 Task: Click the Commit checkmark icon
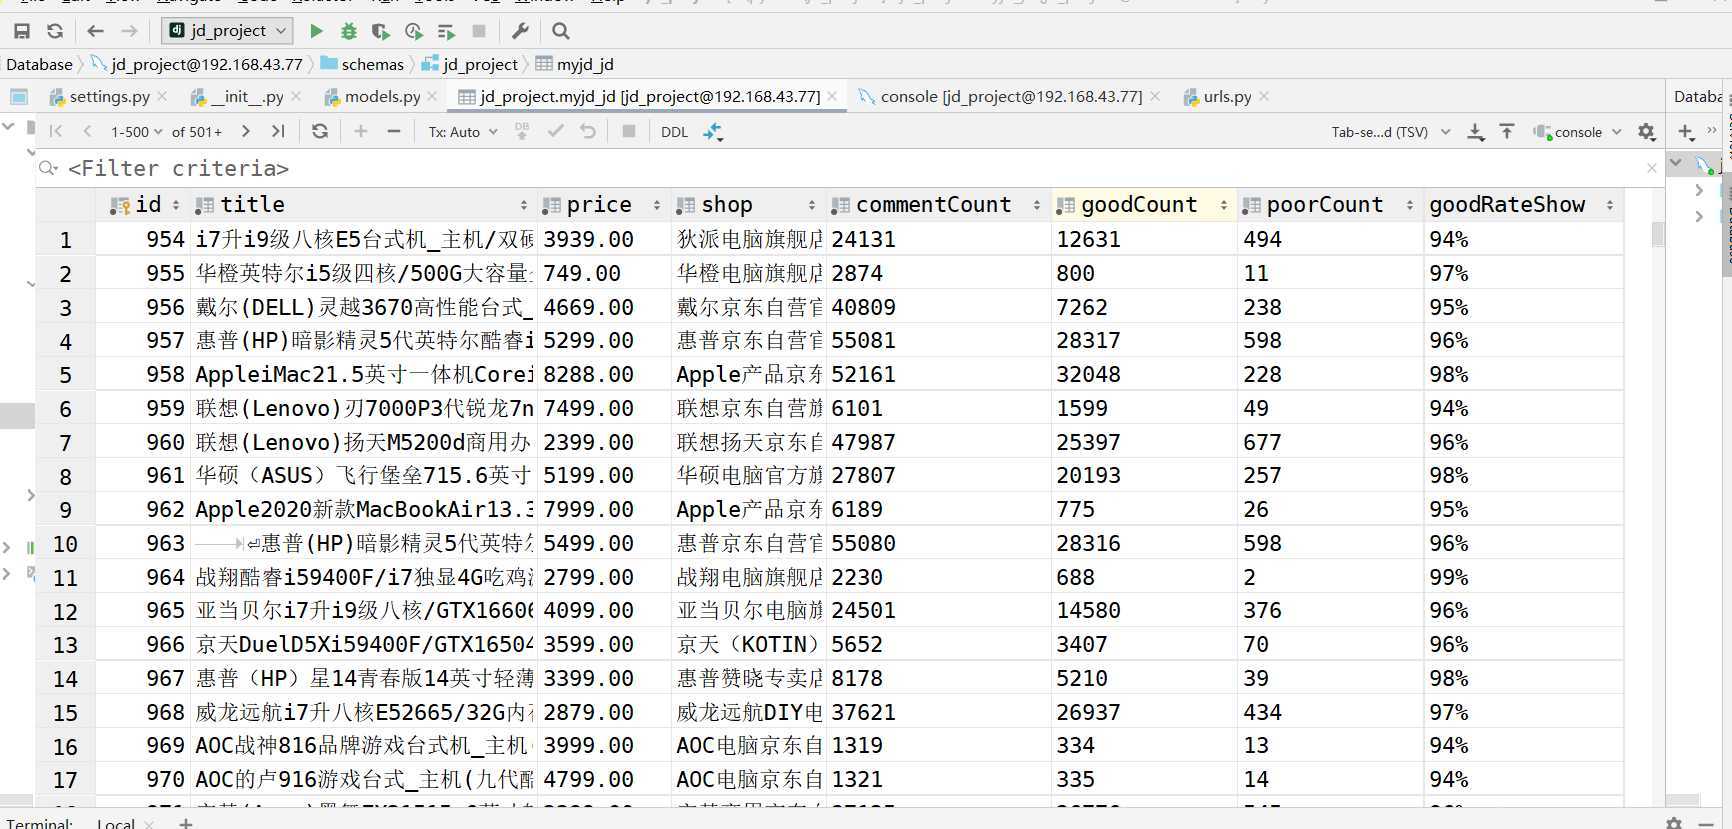click(555, 131)
